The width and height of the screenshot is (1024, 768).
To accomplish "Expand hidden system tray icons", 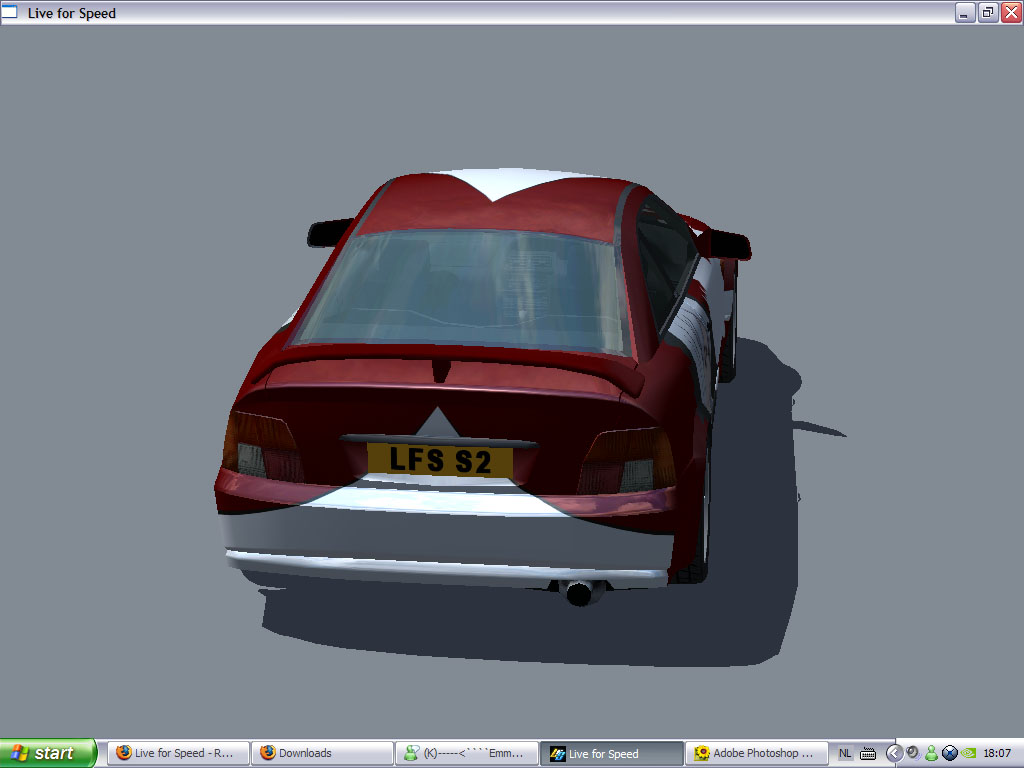I will tap(893, 753).
